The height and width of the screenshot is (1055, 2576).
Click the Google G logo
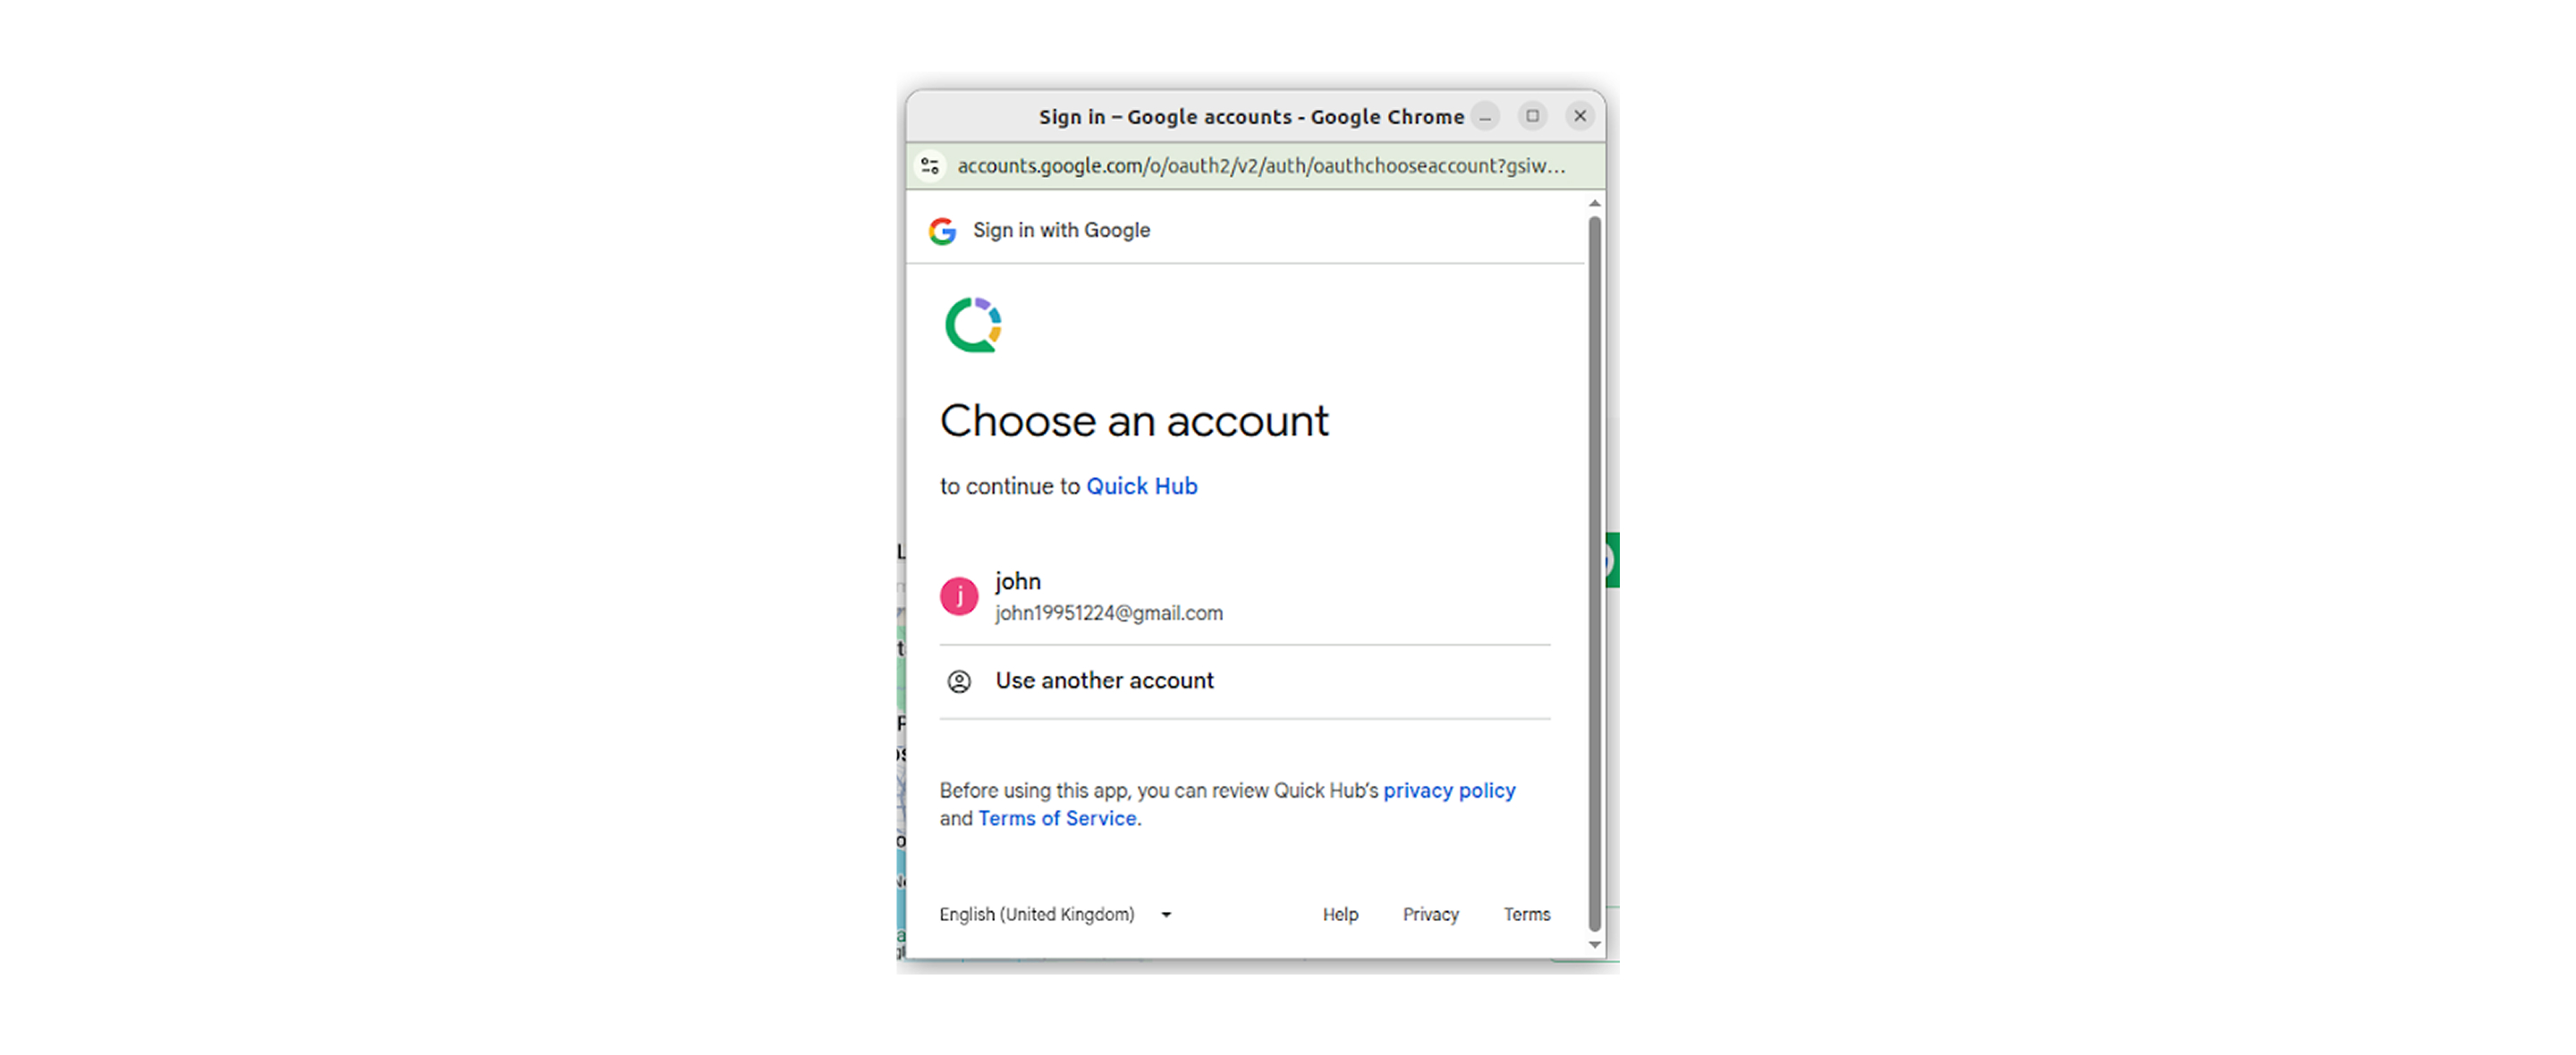[942, 231]
